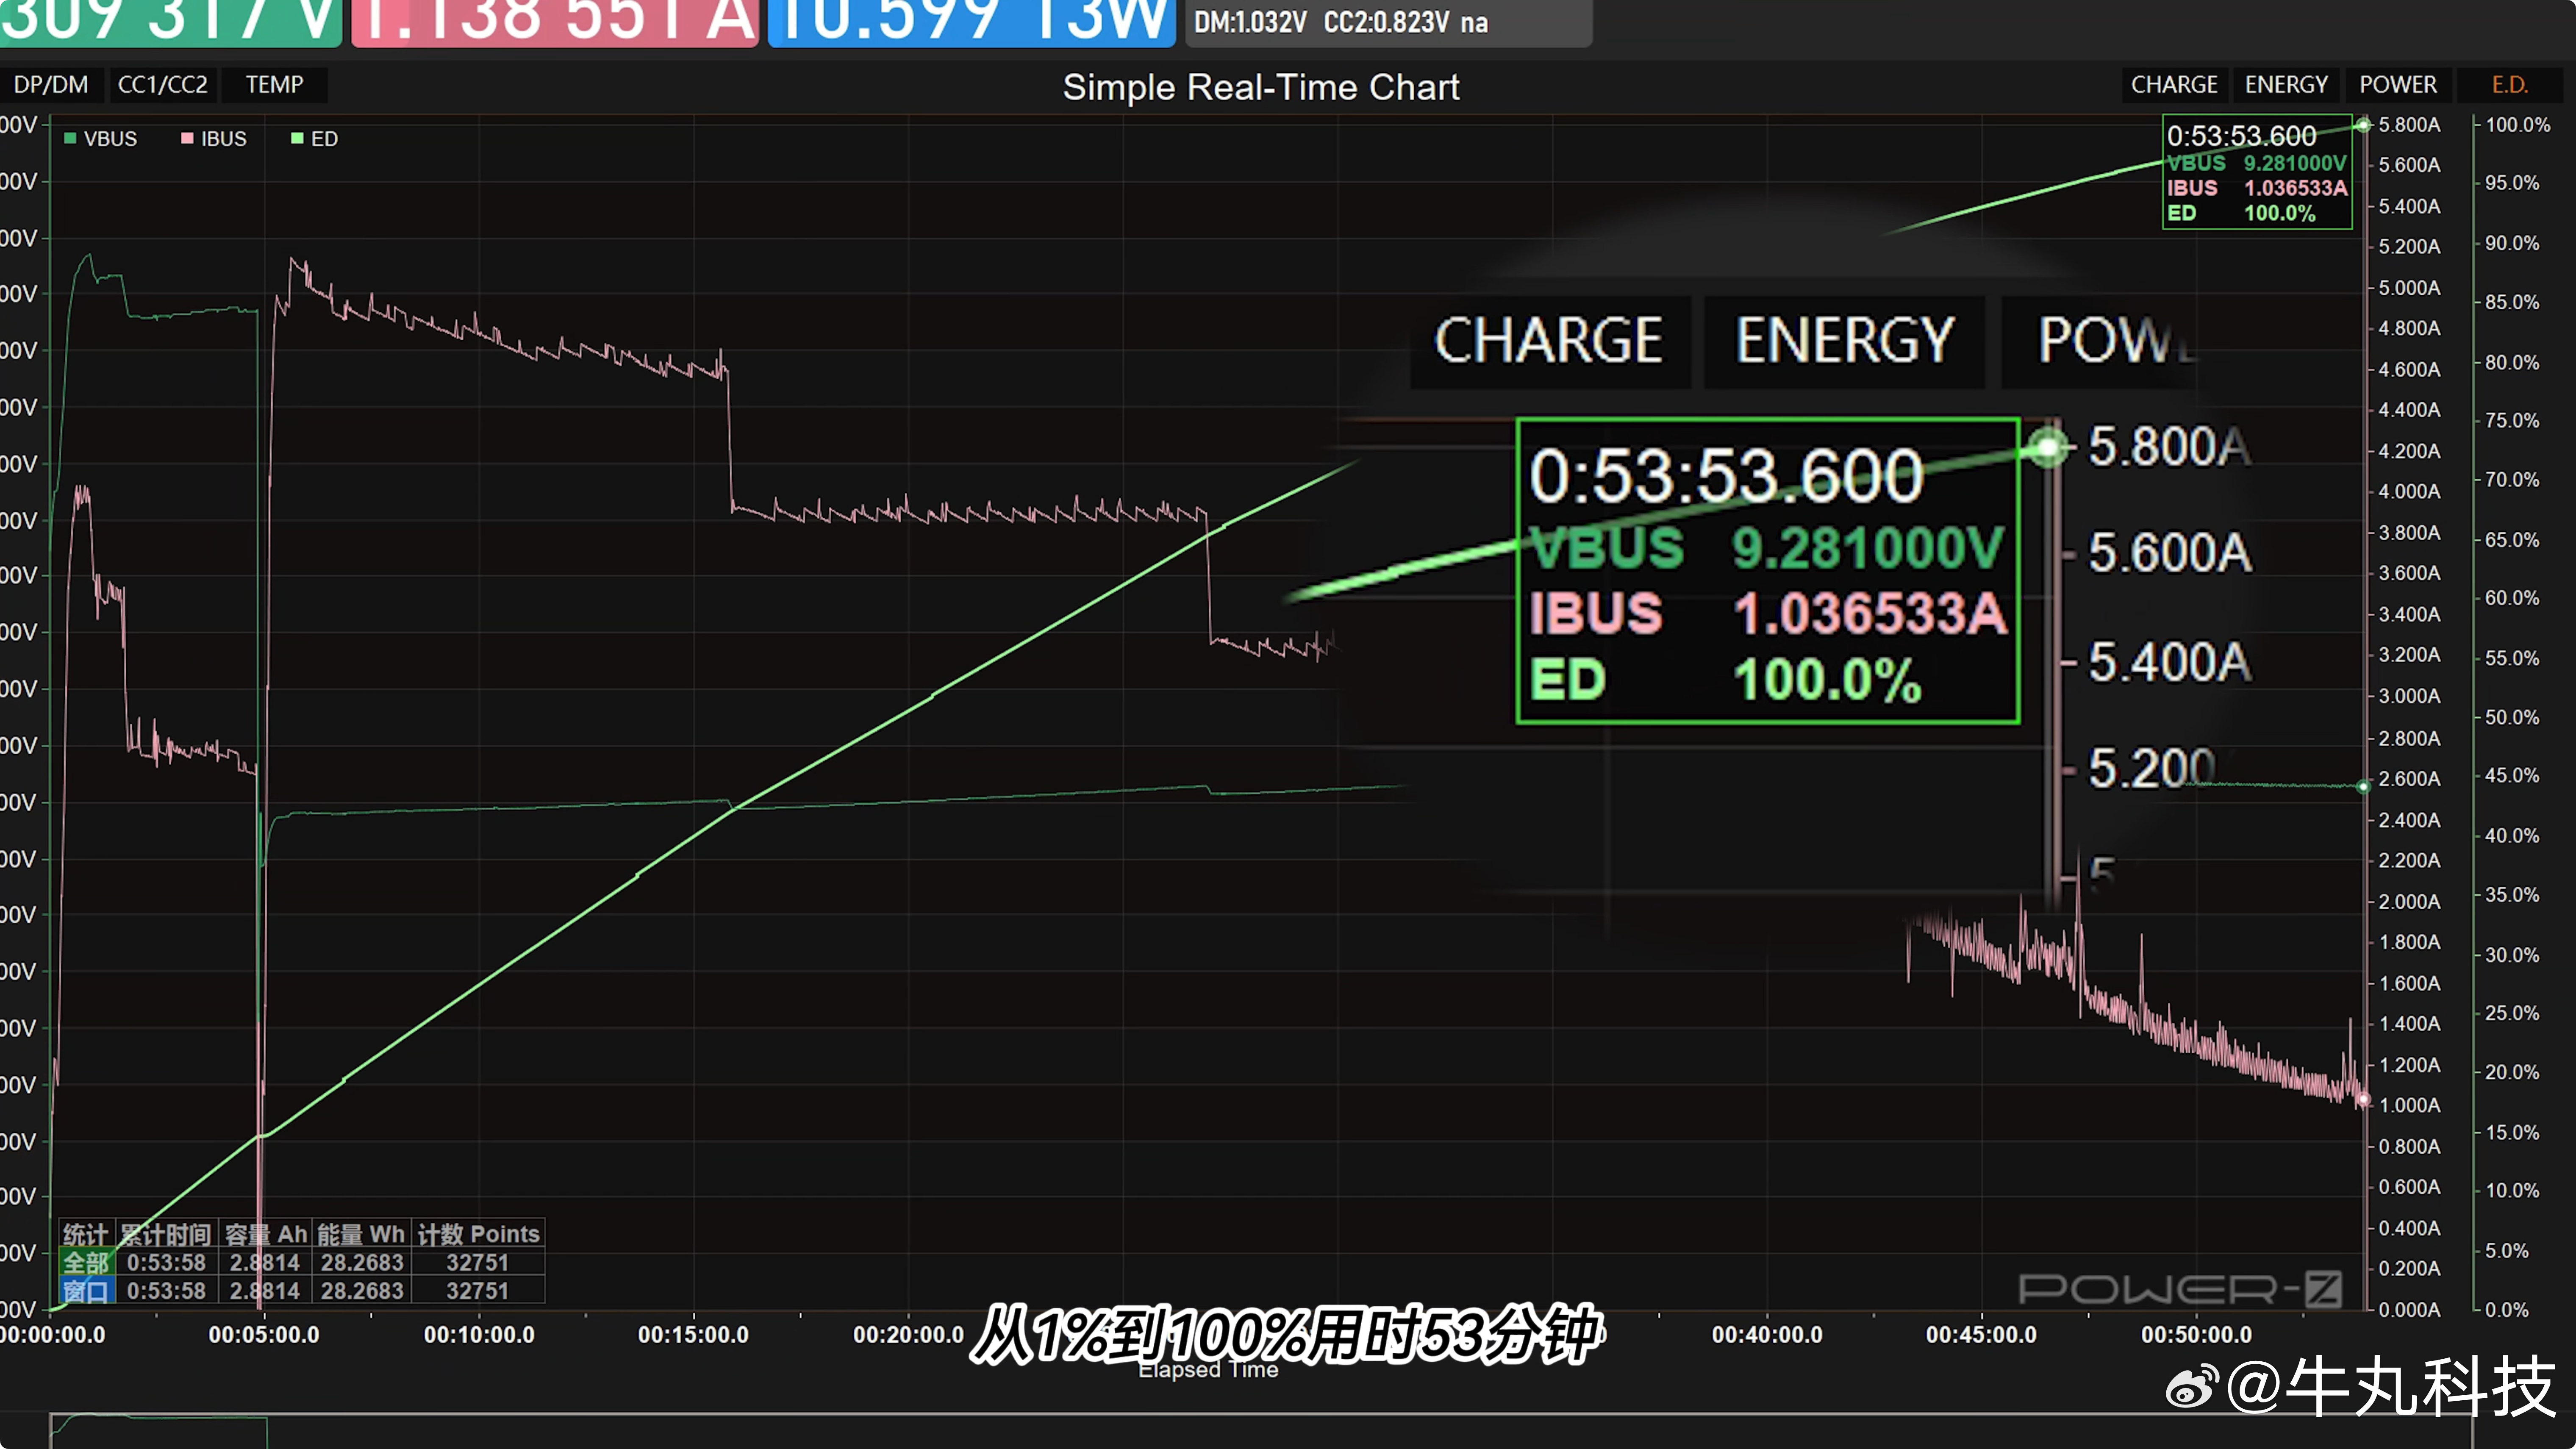Click the 00:15:00.0 time axis label
The image size is (2576, 1449).
point(693,1335)
